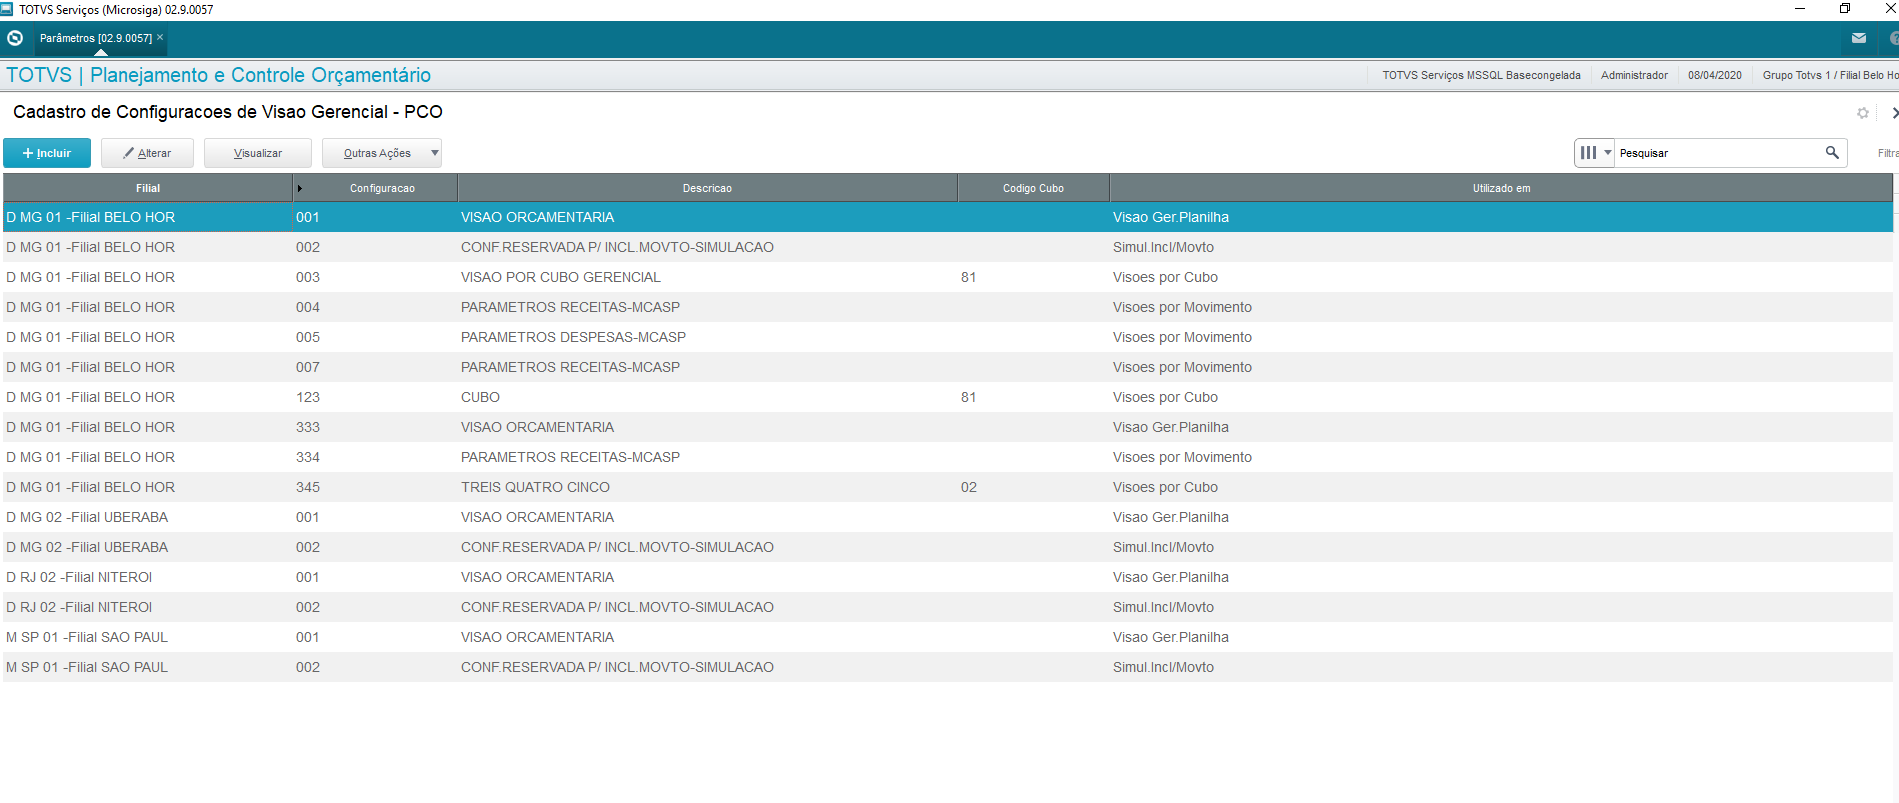
Task: Click the 08/04/2020 date label
Action: tap(1715, 75)
